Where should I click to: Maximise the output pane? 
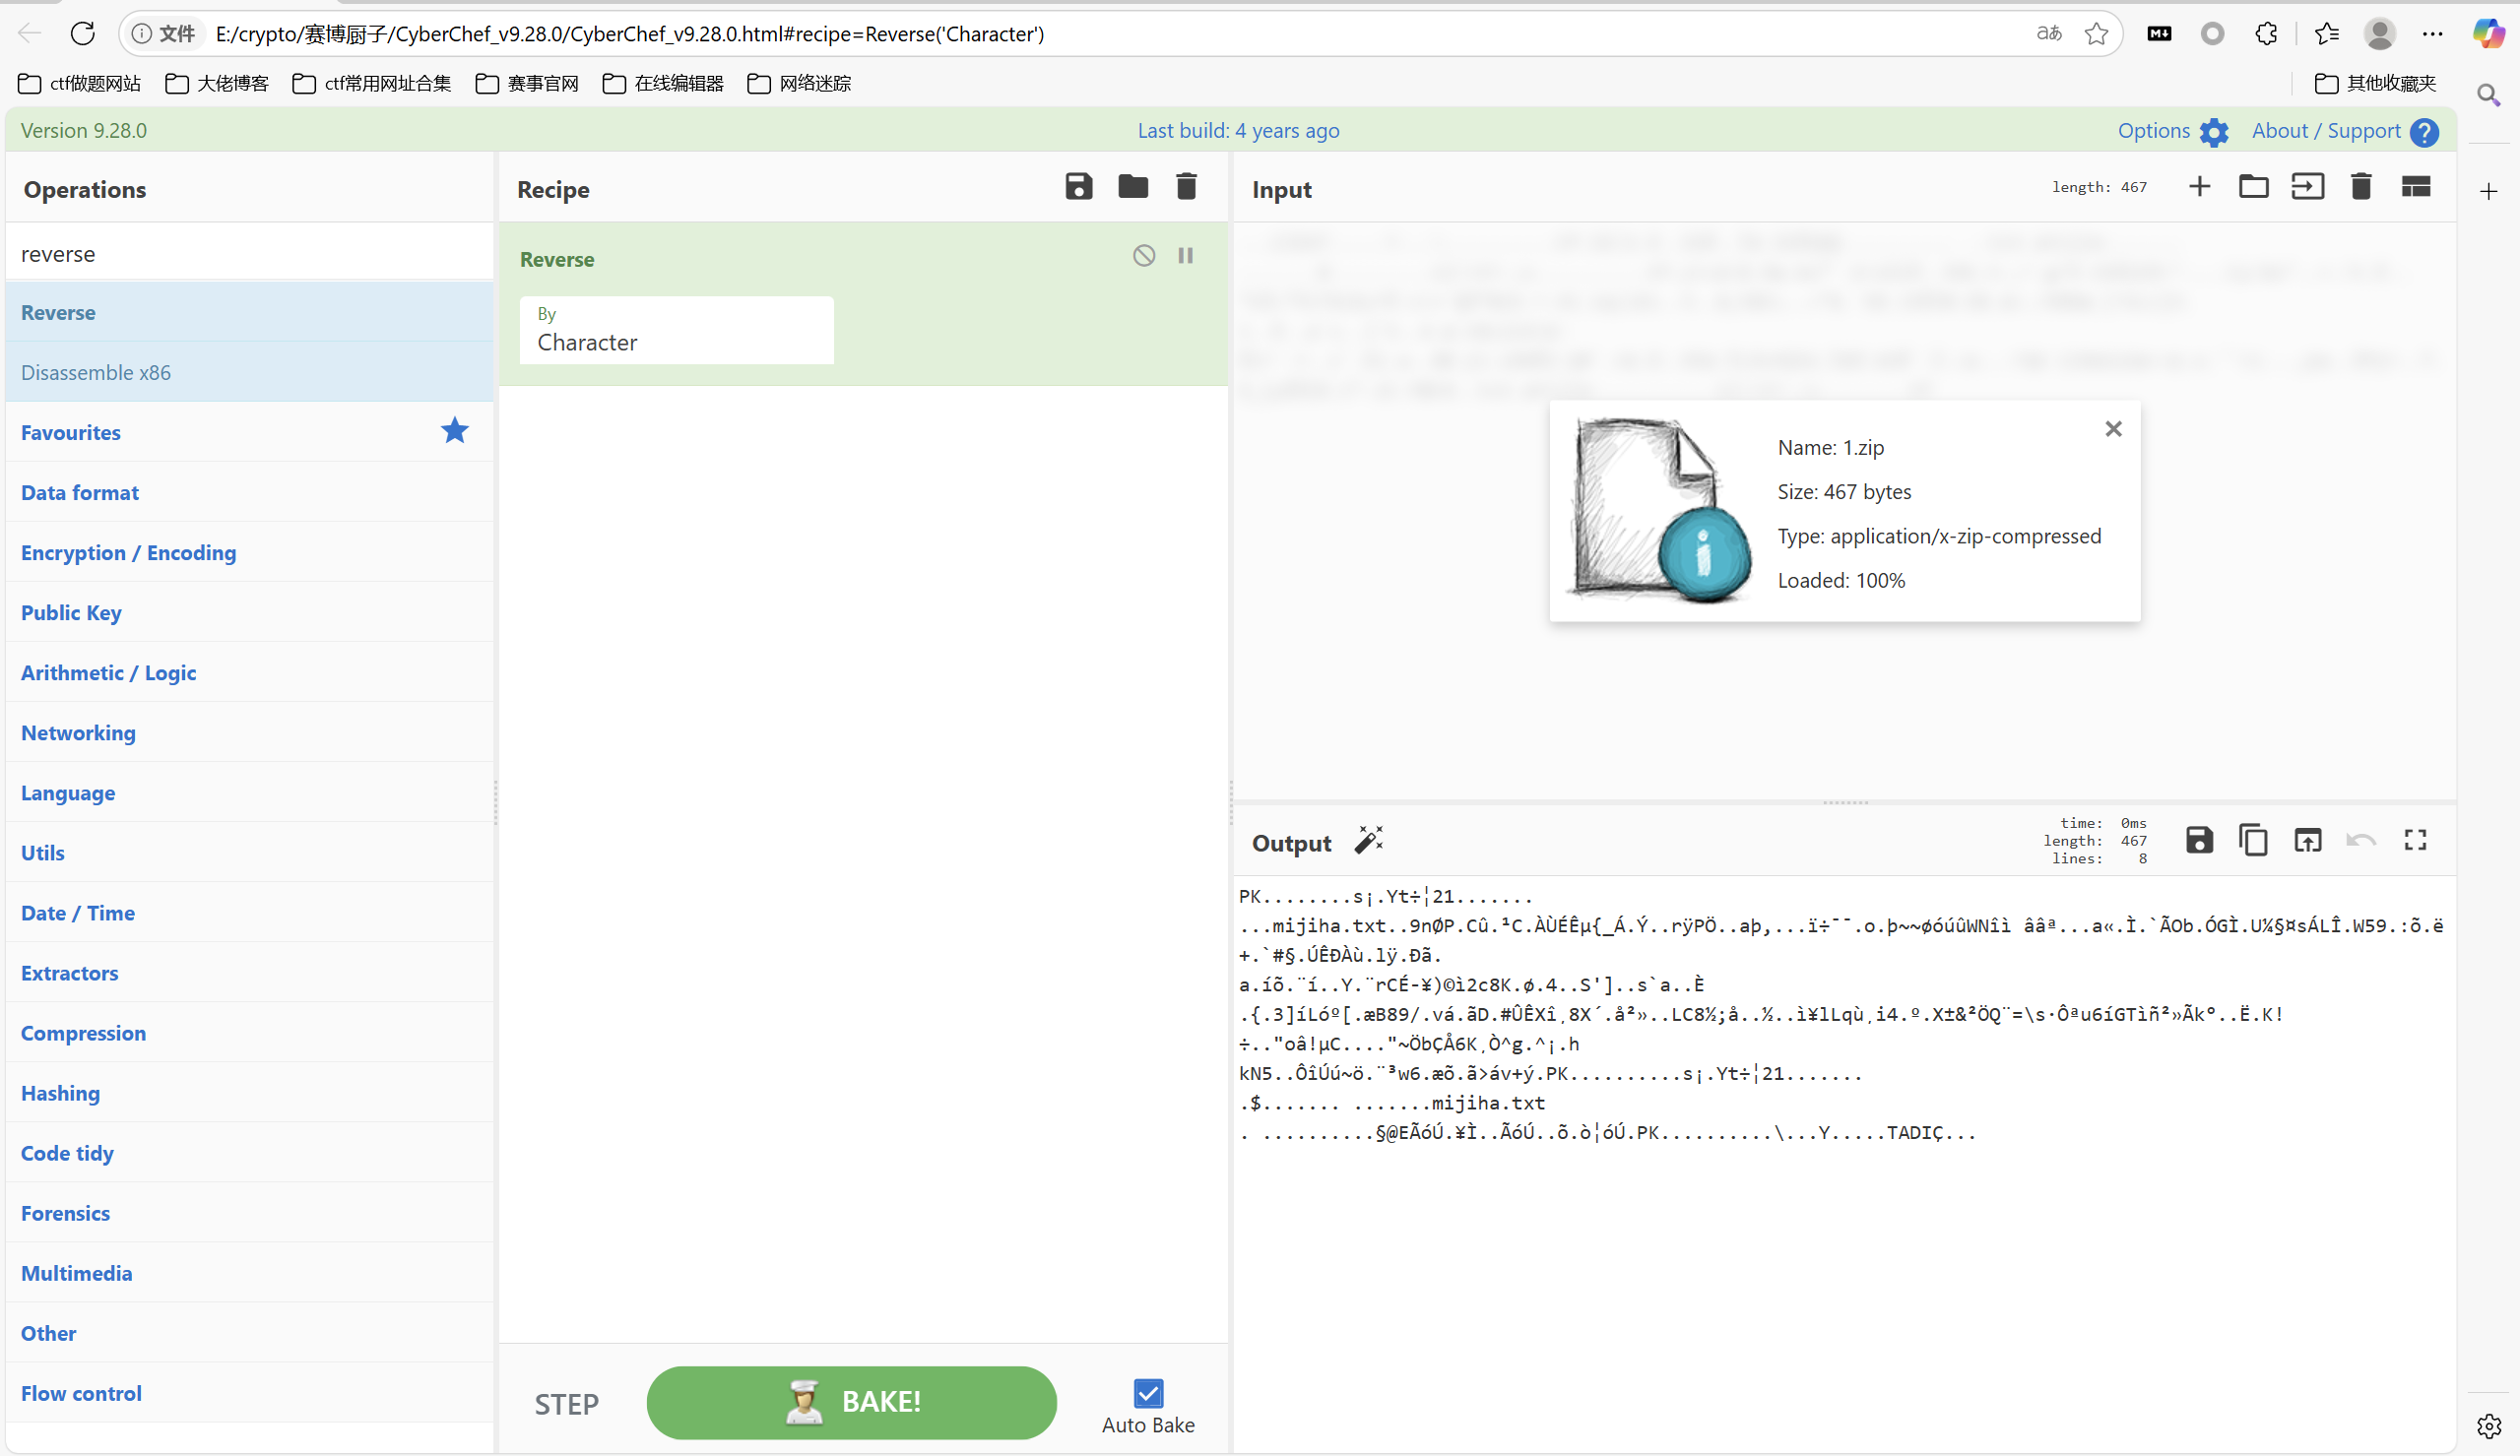pyautogui.click(x=2415, y=840)
